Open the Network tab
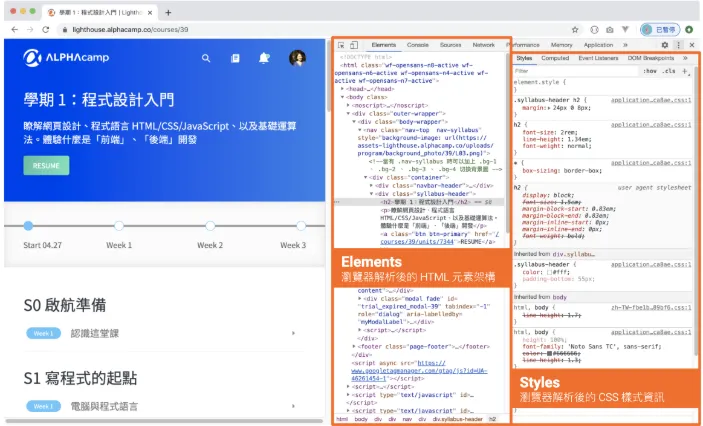This screenshot has height=426, width=703. pos(483,45)
